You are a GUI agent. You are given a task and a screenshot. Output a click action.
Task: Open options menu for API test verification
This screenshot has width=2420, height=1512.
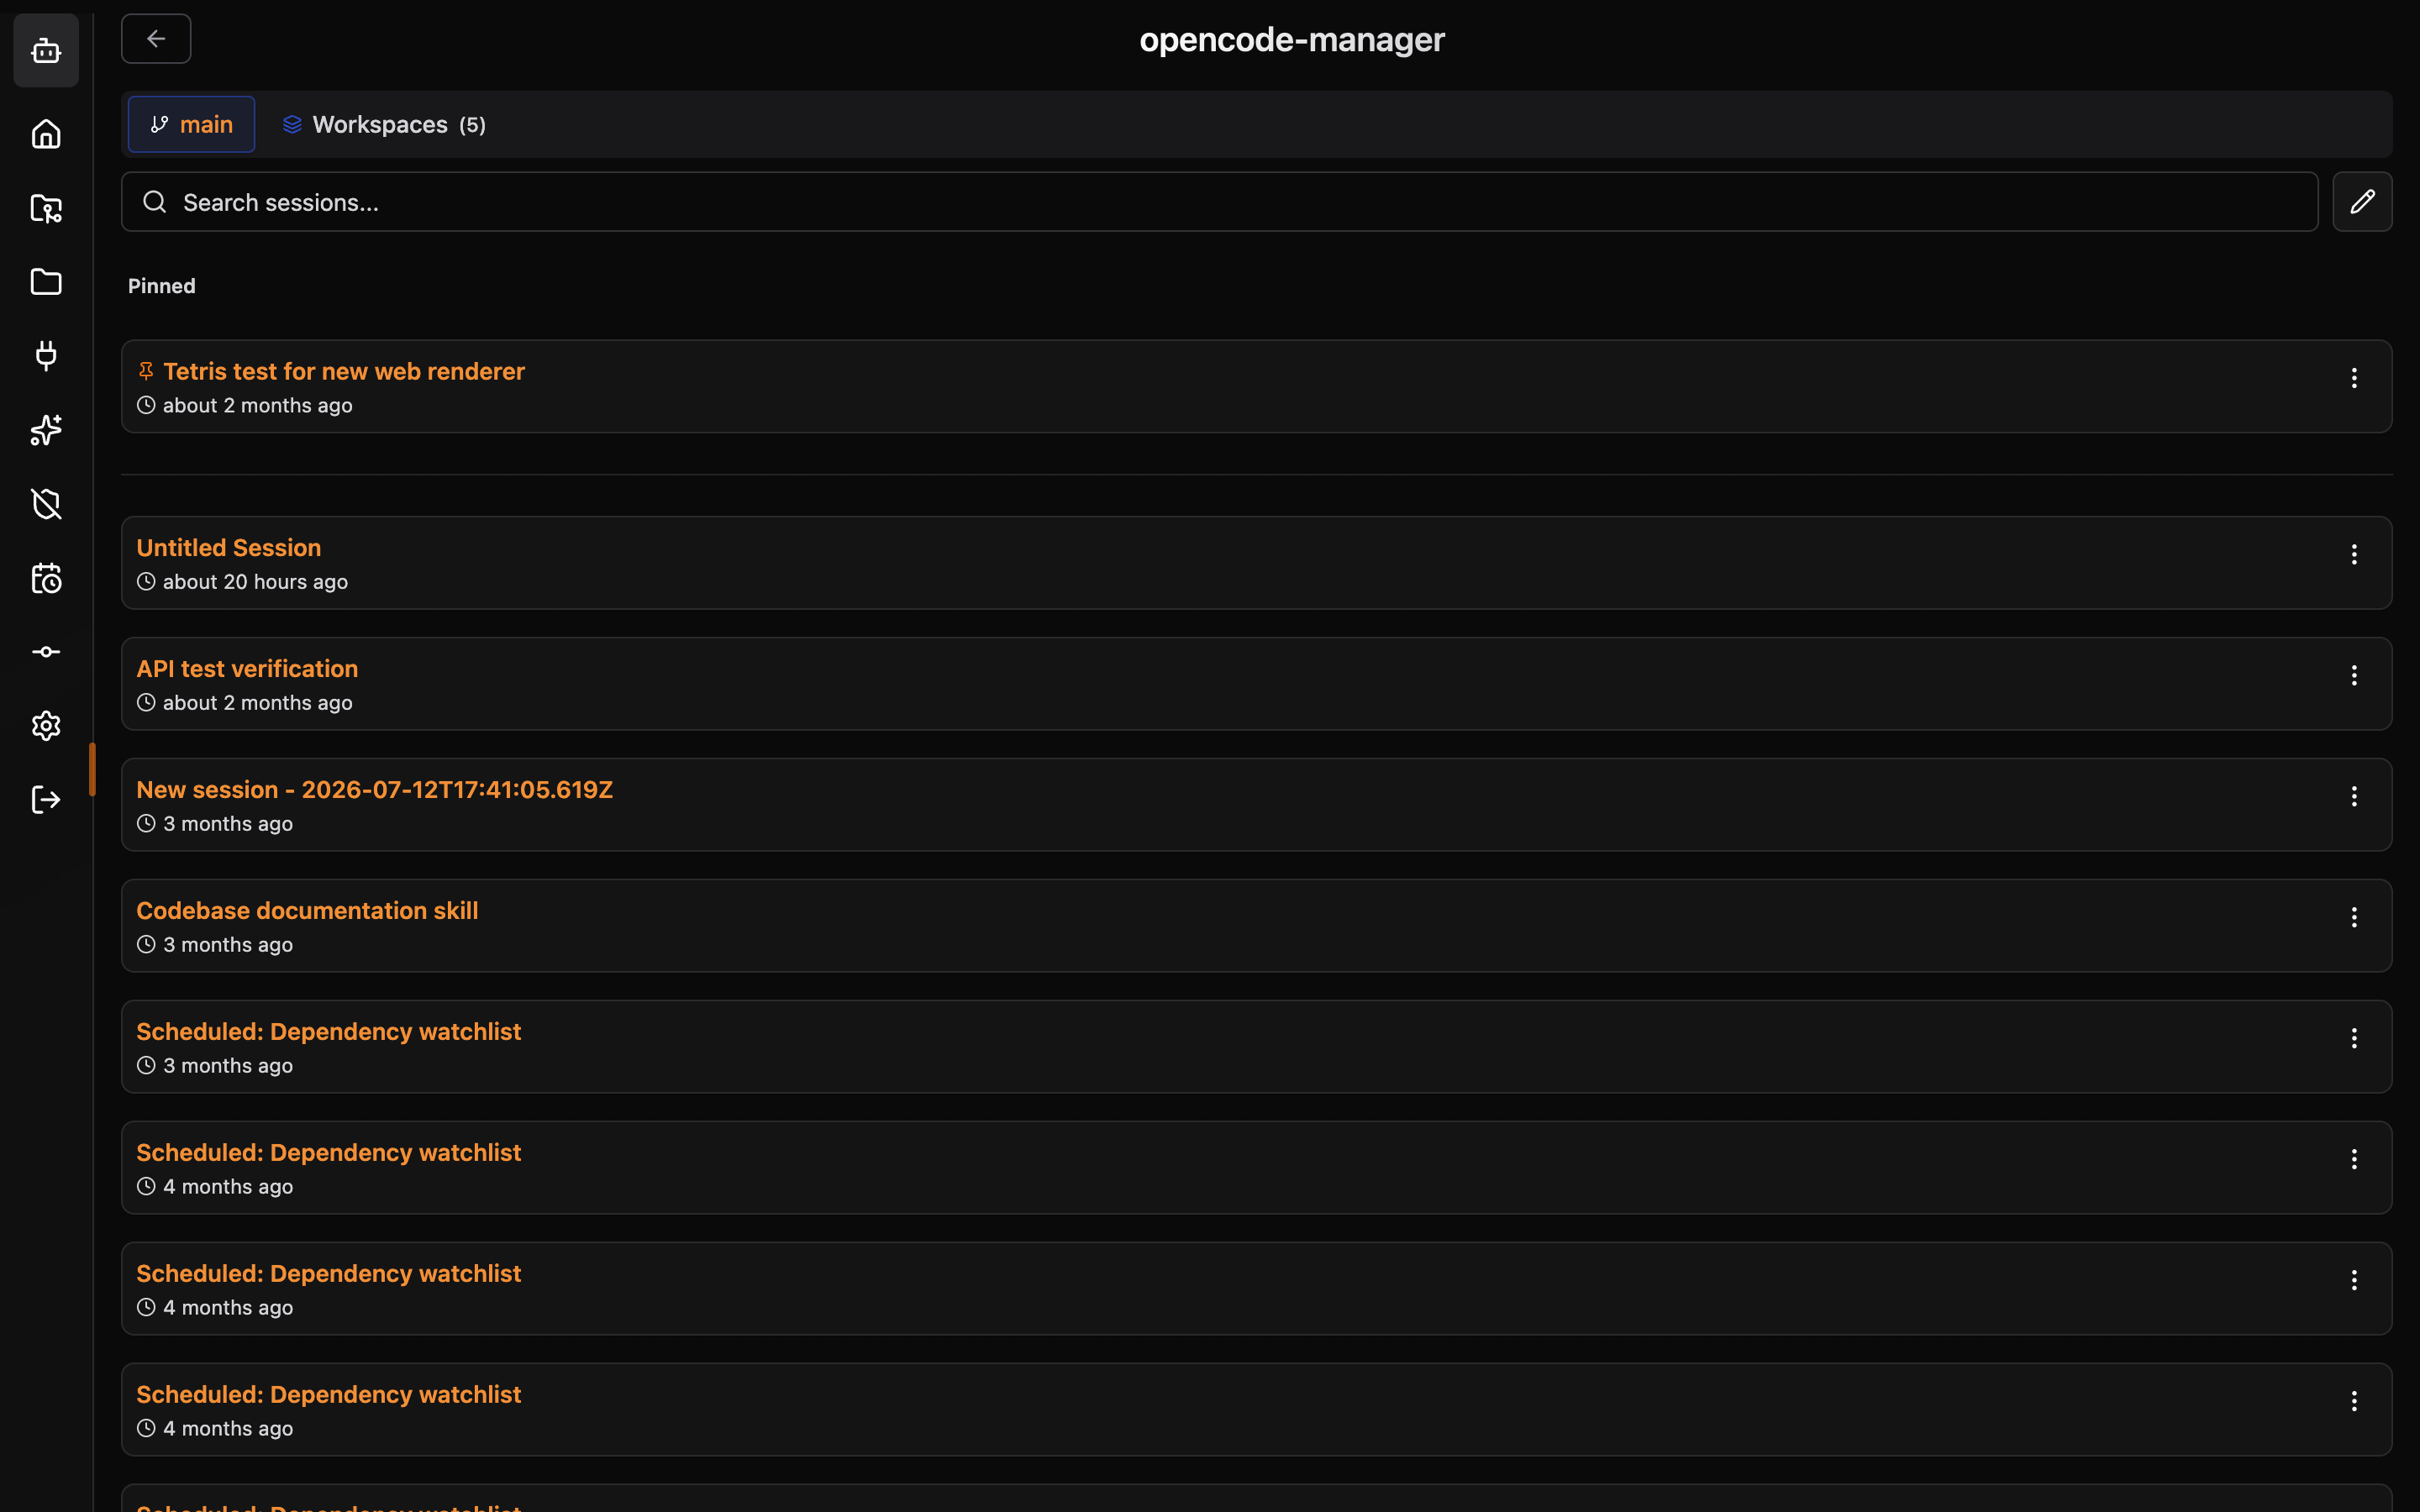[x=2354, y=675]
